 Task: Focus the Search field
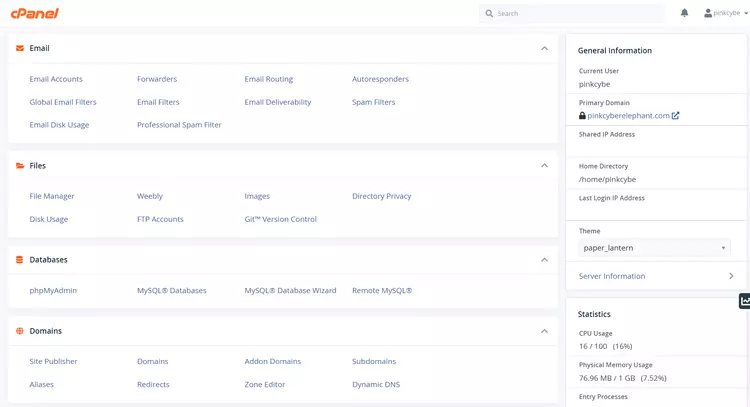572,13
